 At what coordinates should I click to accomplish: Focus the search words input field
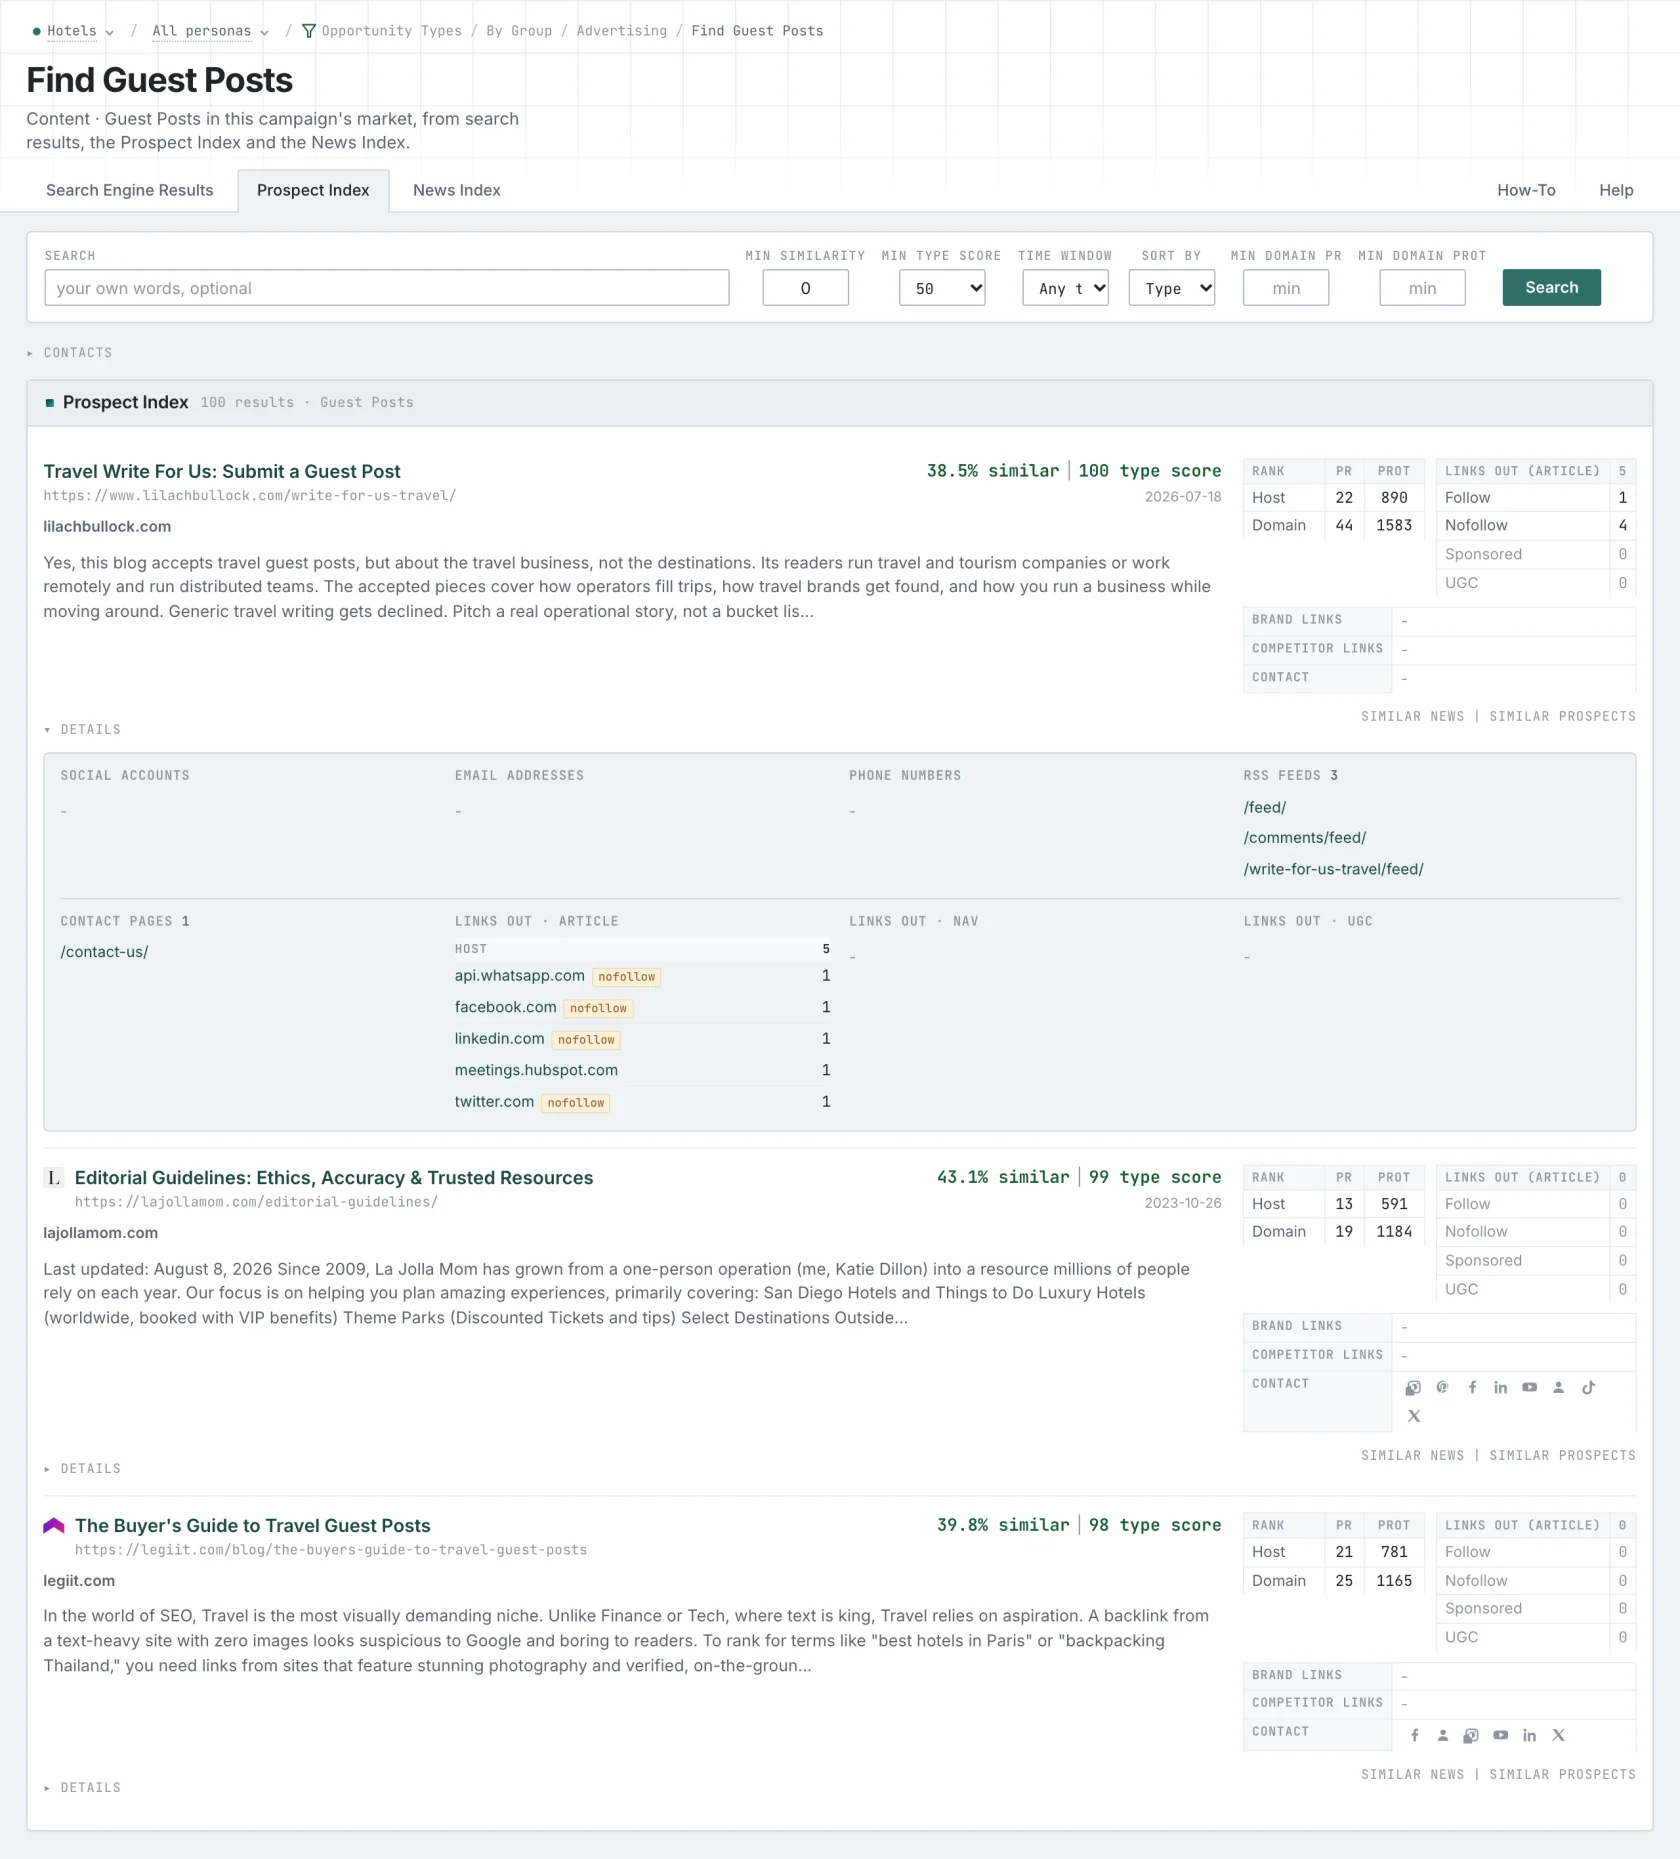click(x=387, y=288)
